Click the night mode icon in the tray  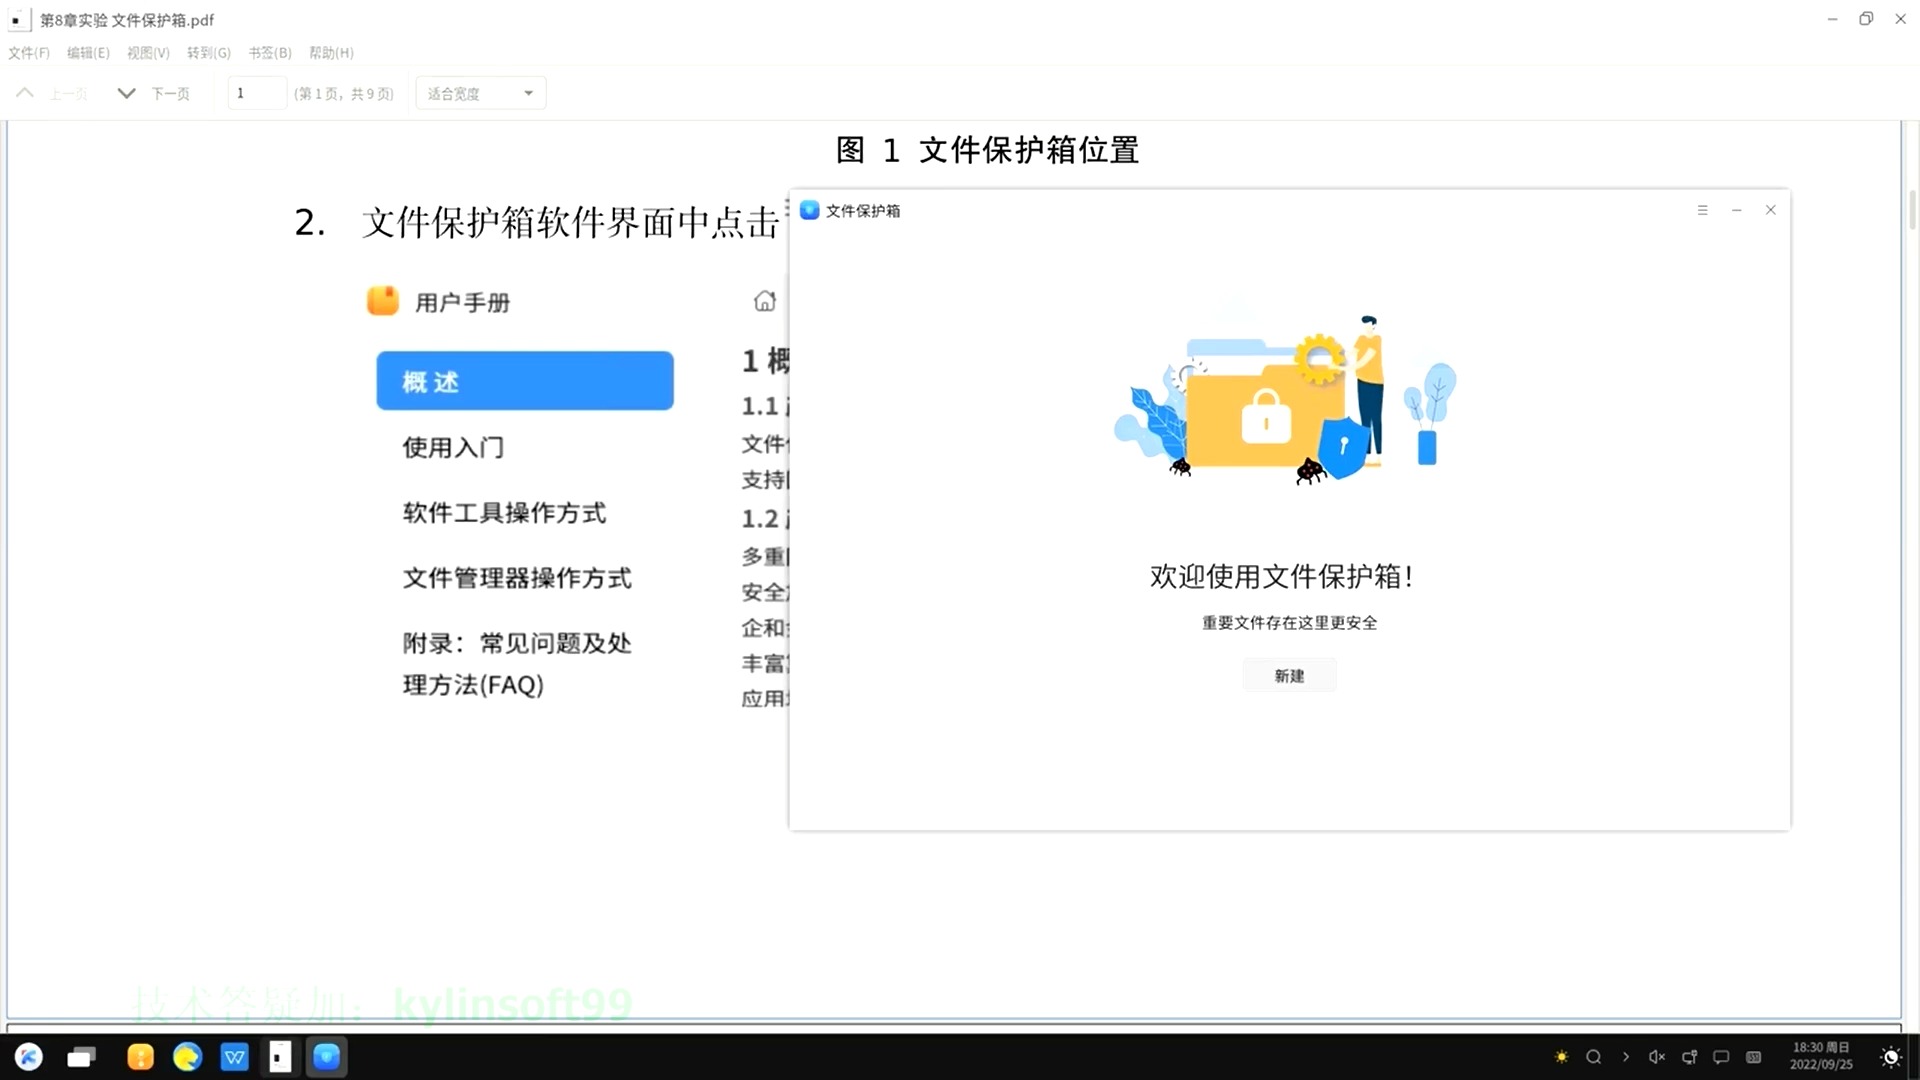coord(1889,1057)
